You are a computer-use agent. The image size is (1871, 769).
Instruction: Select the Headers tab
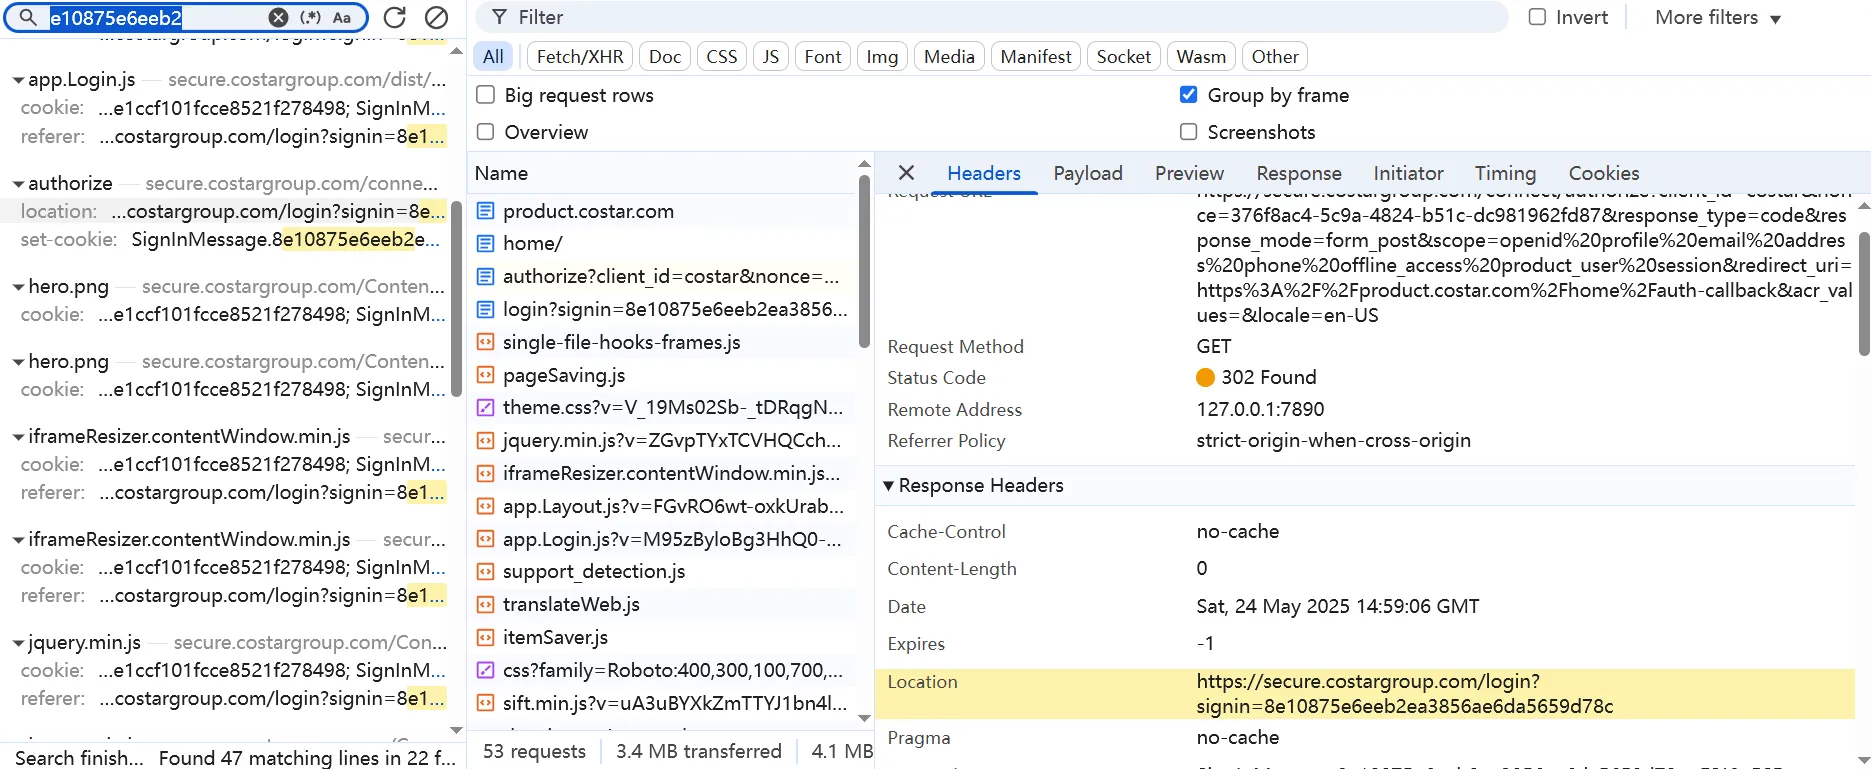click(x=984, y=173)
